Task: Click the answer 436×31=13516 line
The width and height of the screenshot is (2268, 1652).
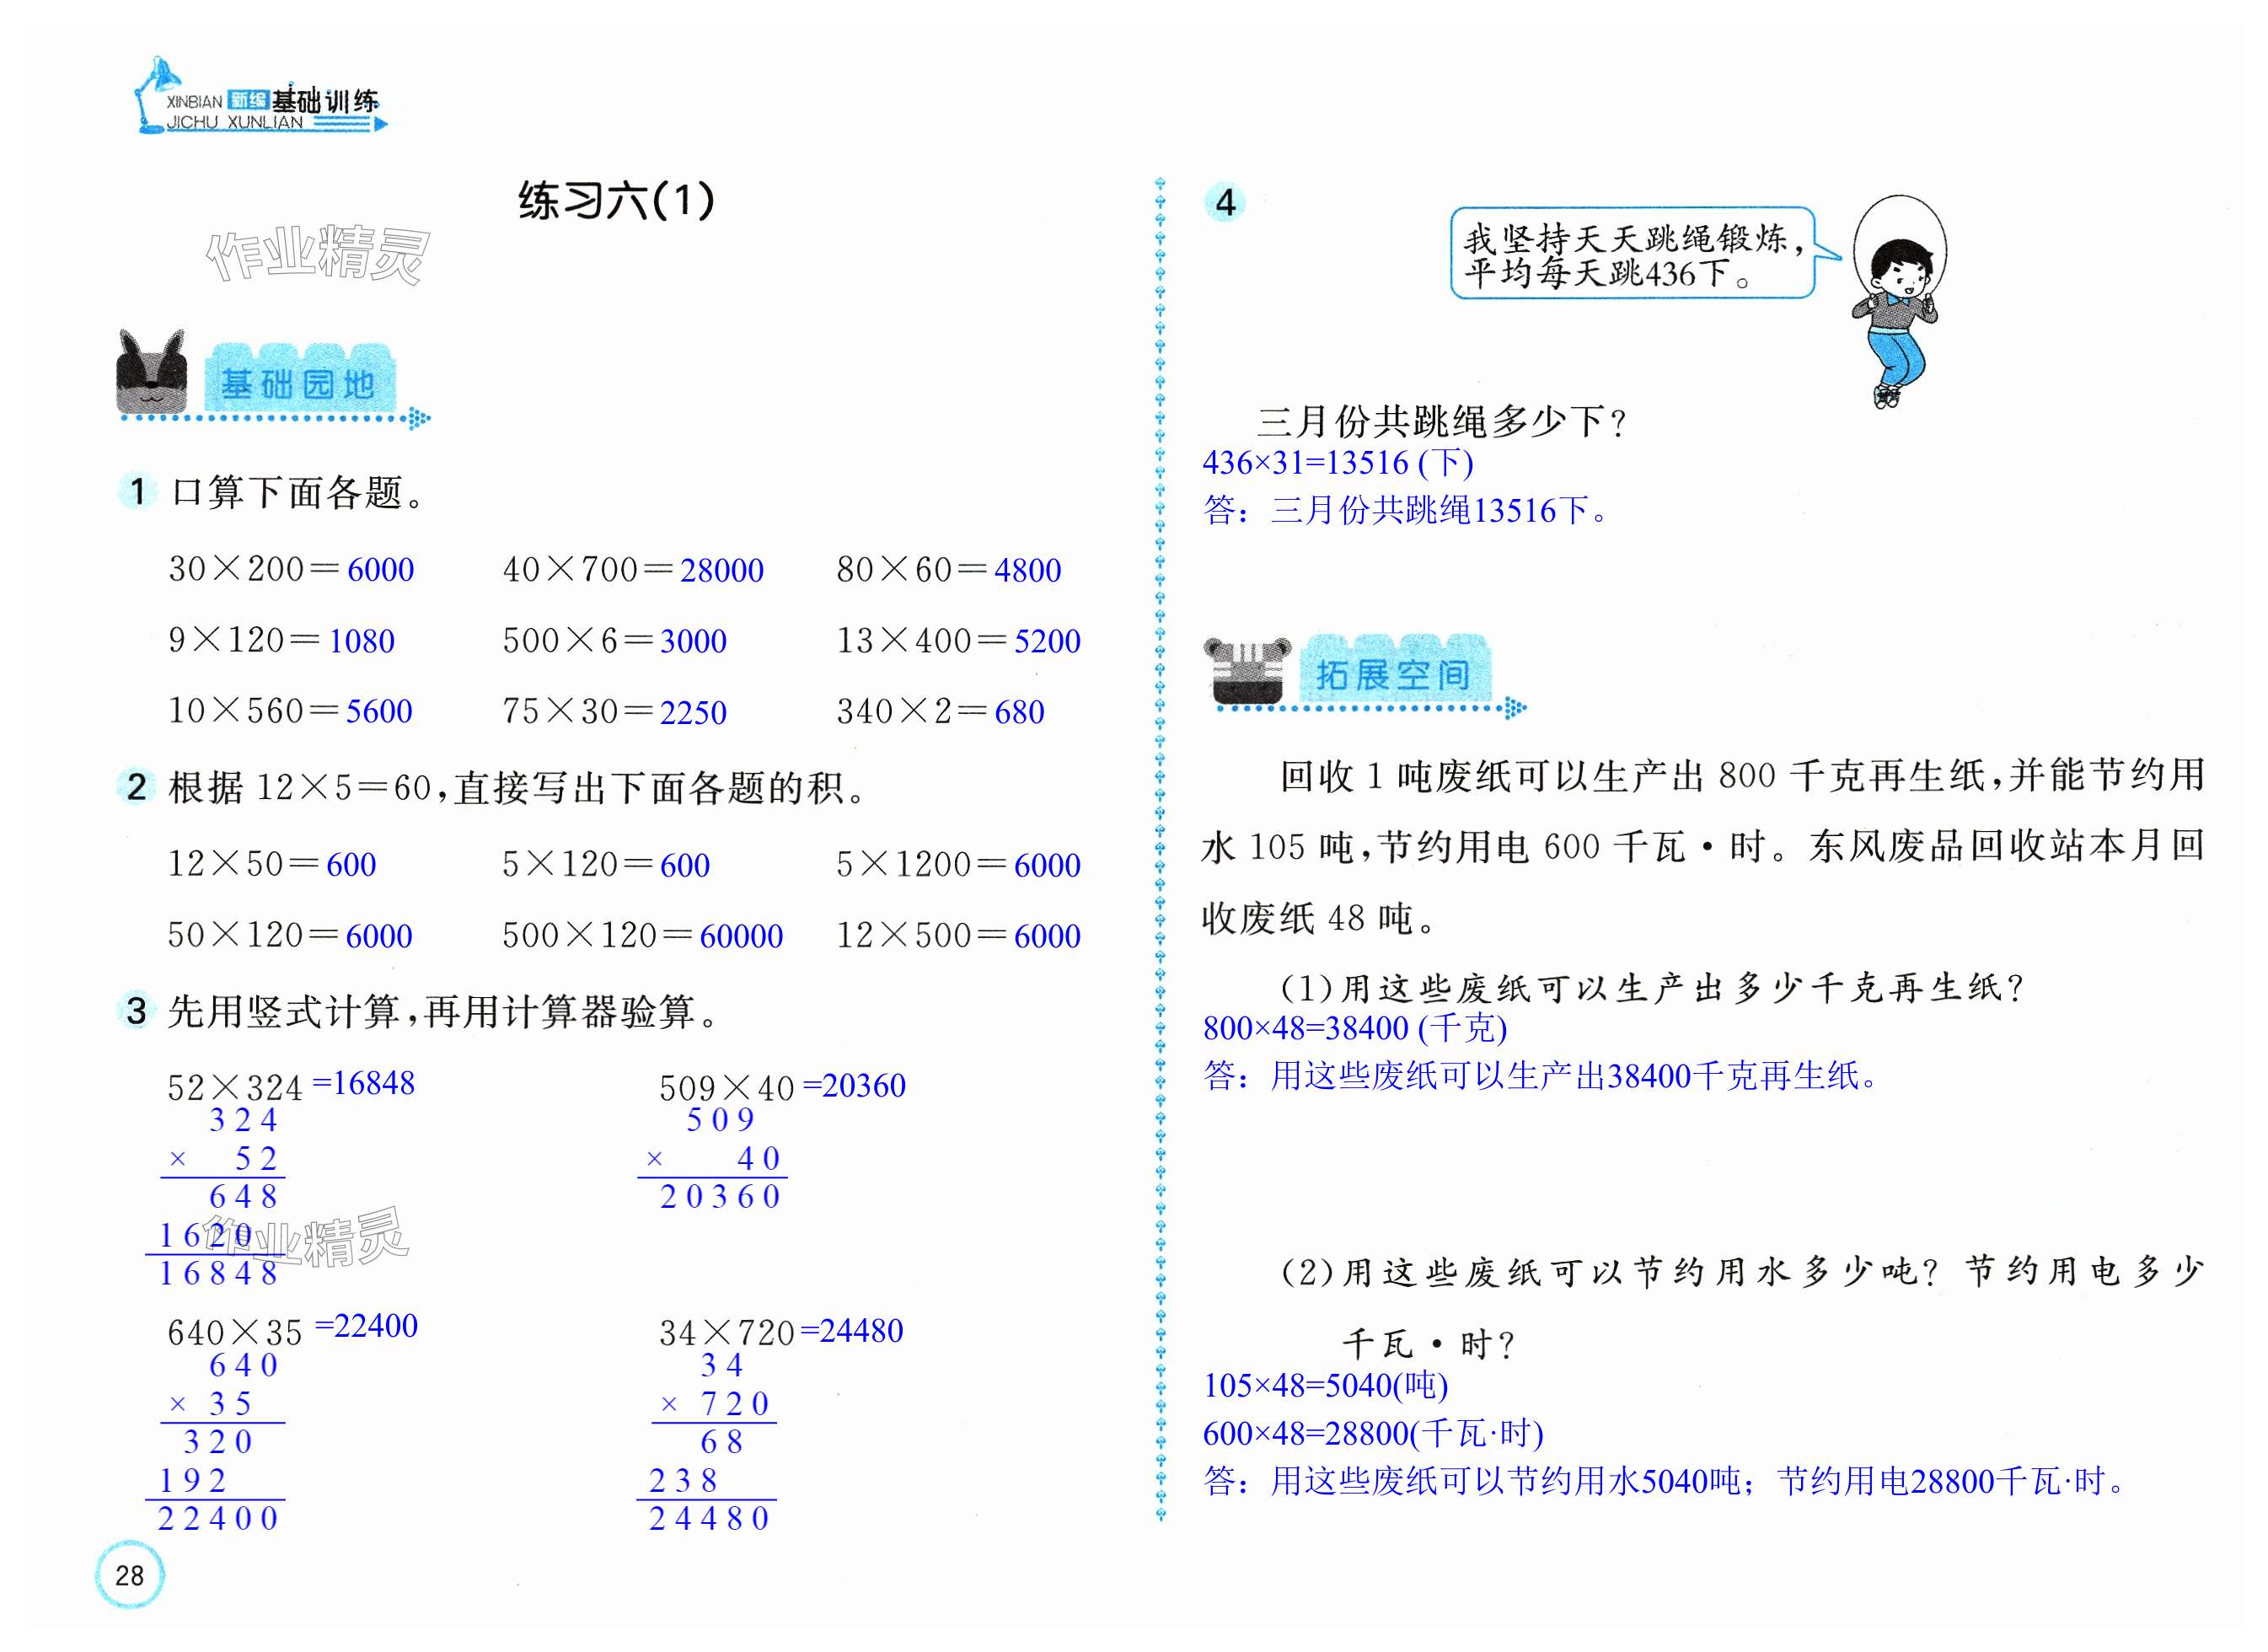Action: (1337, 463)
